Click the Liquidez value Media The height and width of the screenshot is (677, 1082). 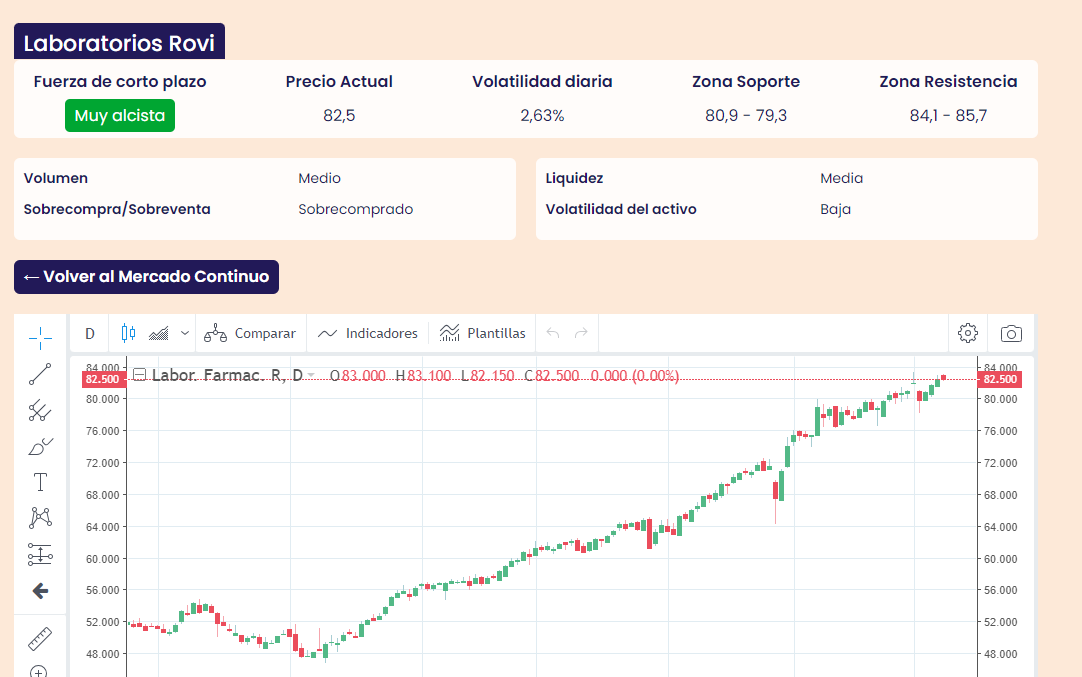click(x=841, y=178)
